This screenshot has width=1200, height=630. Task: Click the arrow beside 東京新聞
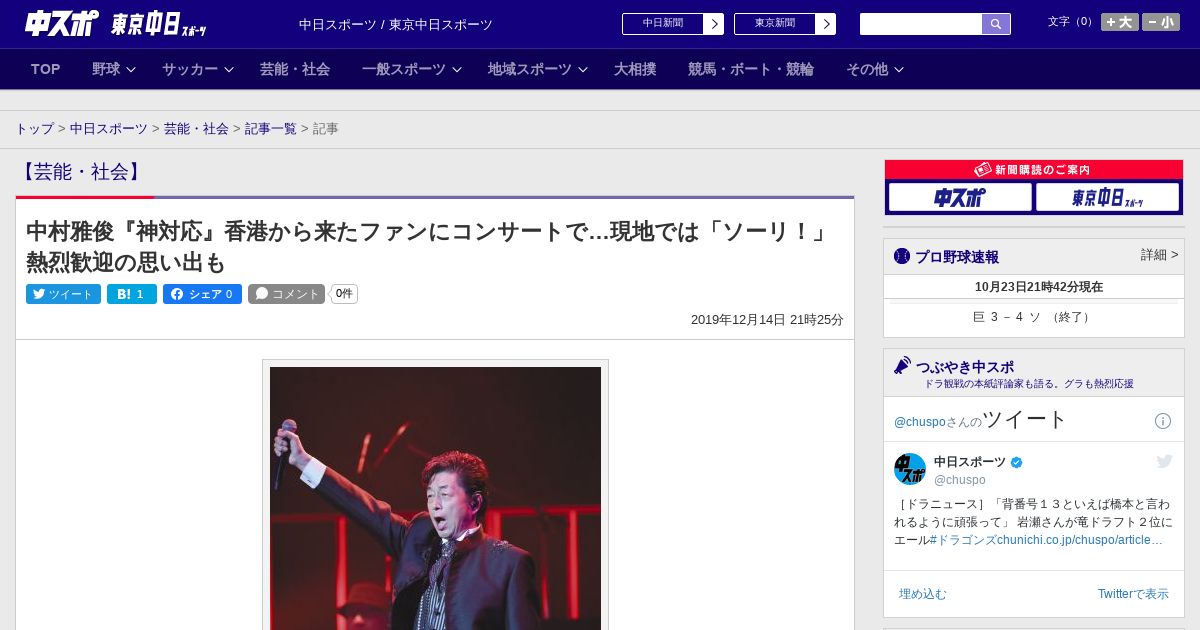pyautogui.click(x=826, y=24)
